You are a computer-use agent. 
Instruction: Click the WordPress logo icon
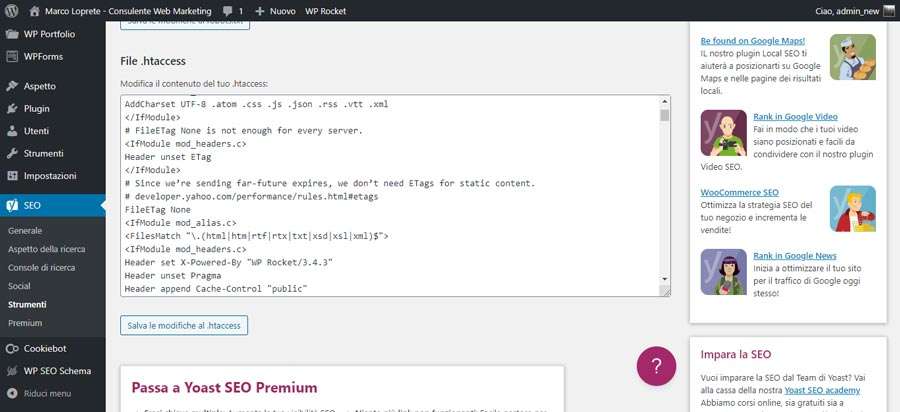11,10
